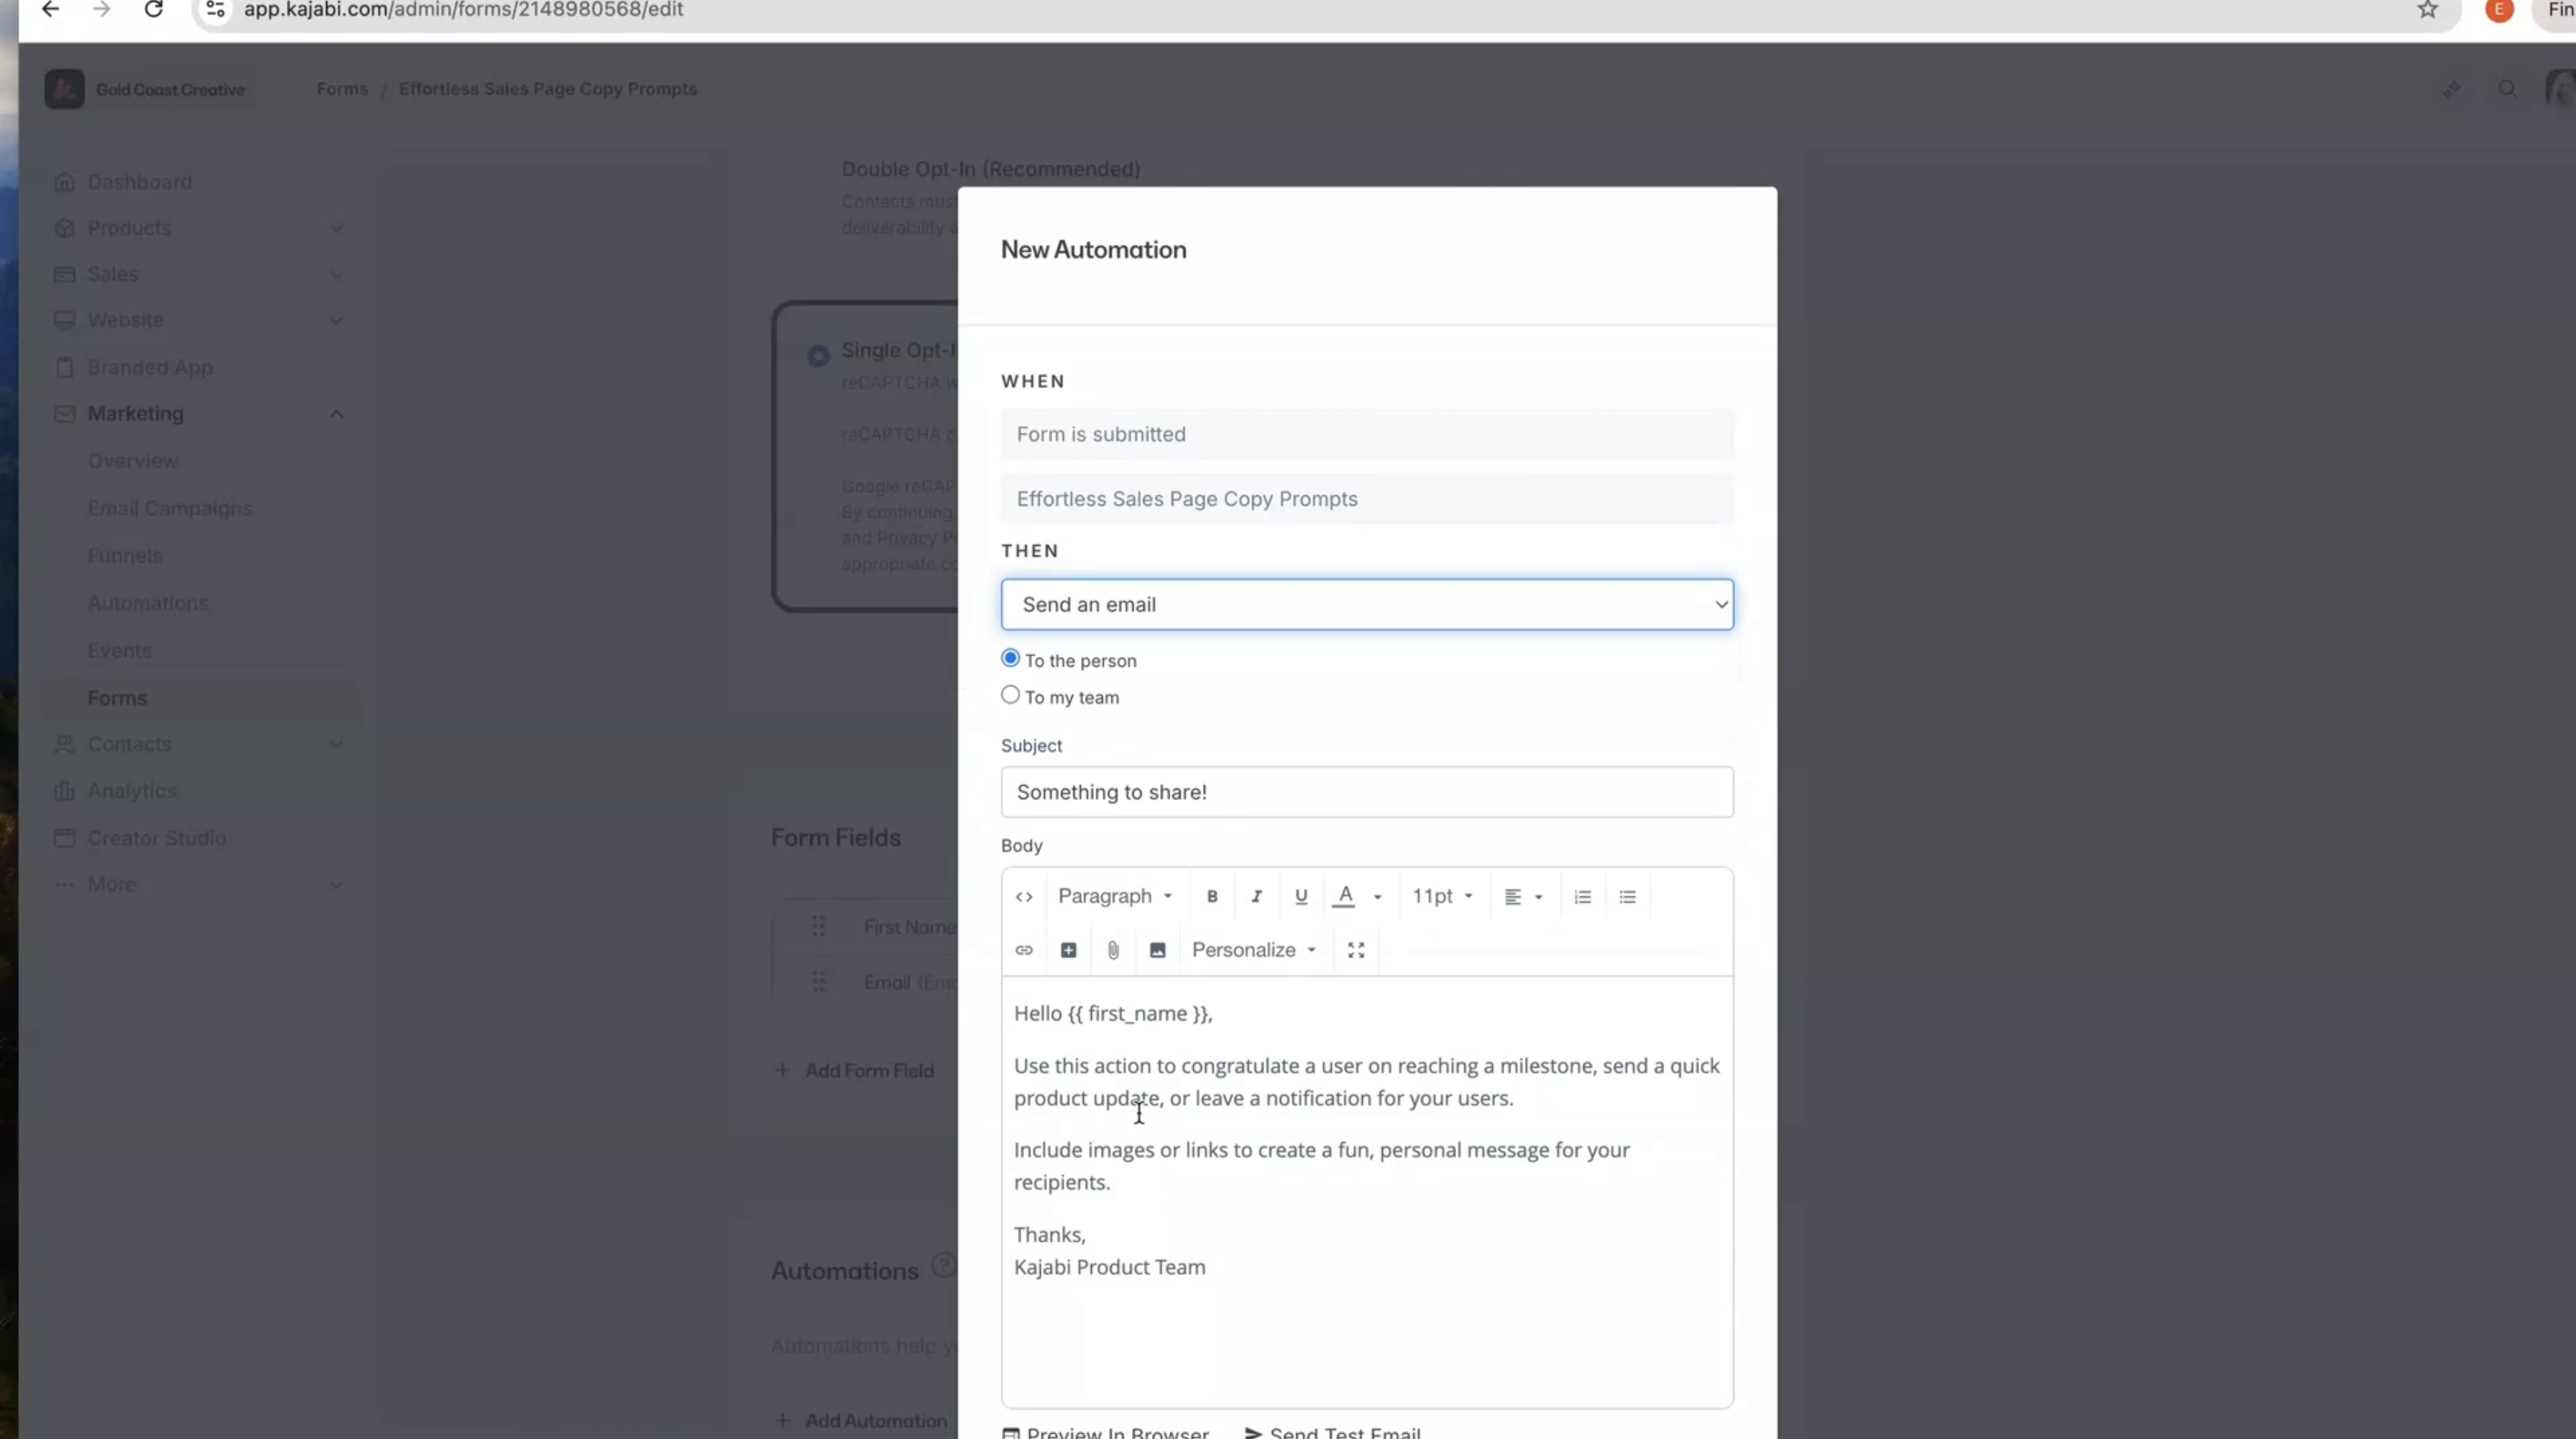Apply italic formatting in the email editor
The image size is (2576, 1439).
pyautogui.click(x=1256, y=896)
